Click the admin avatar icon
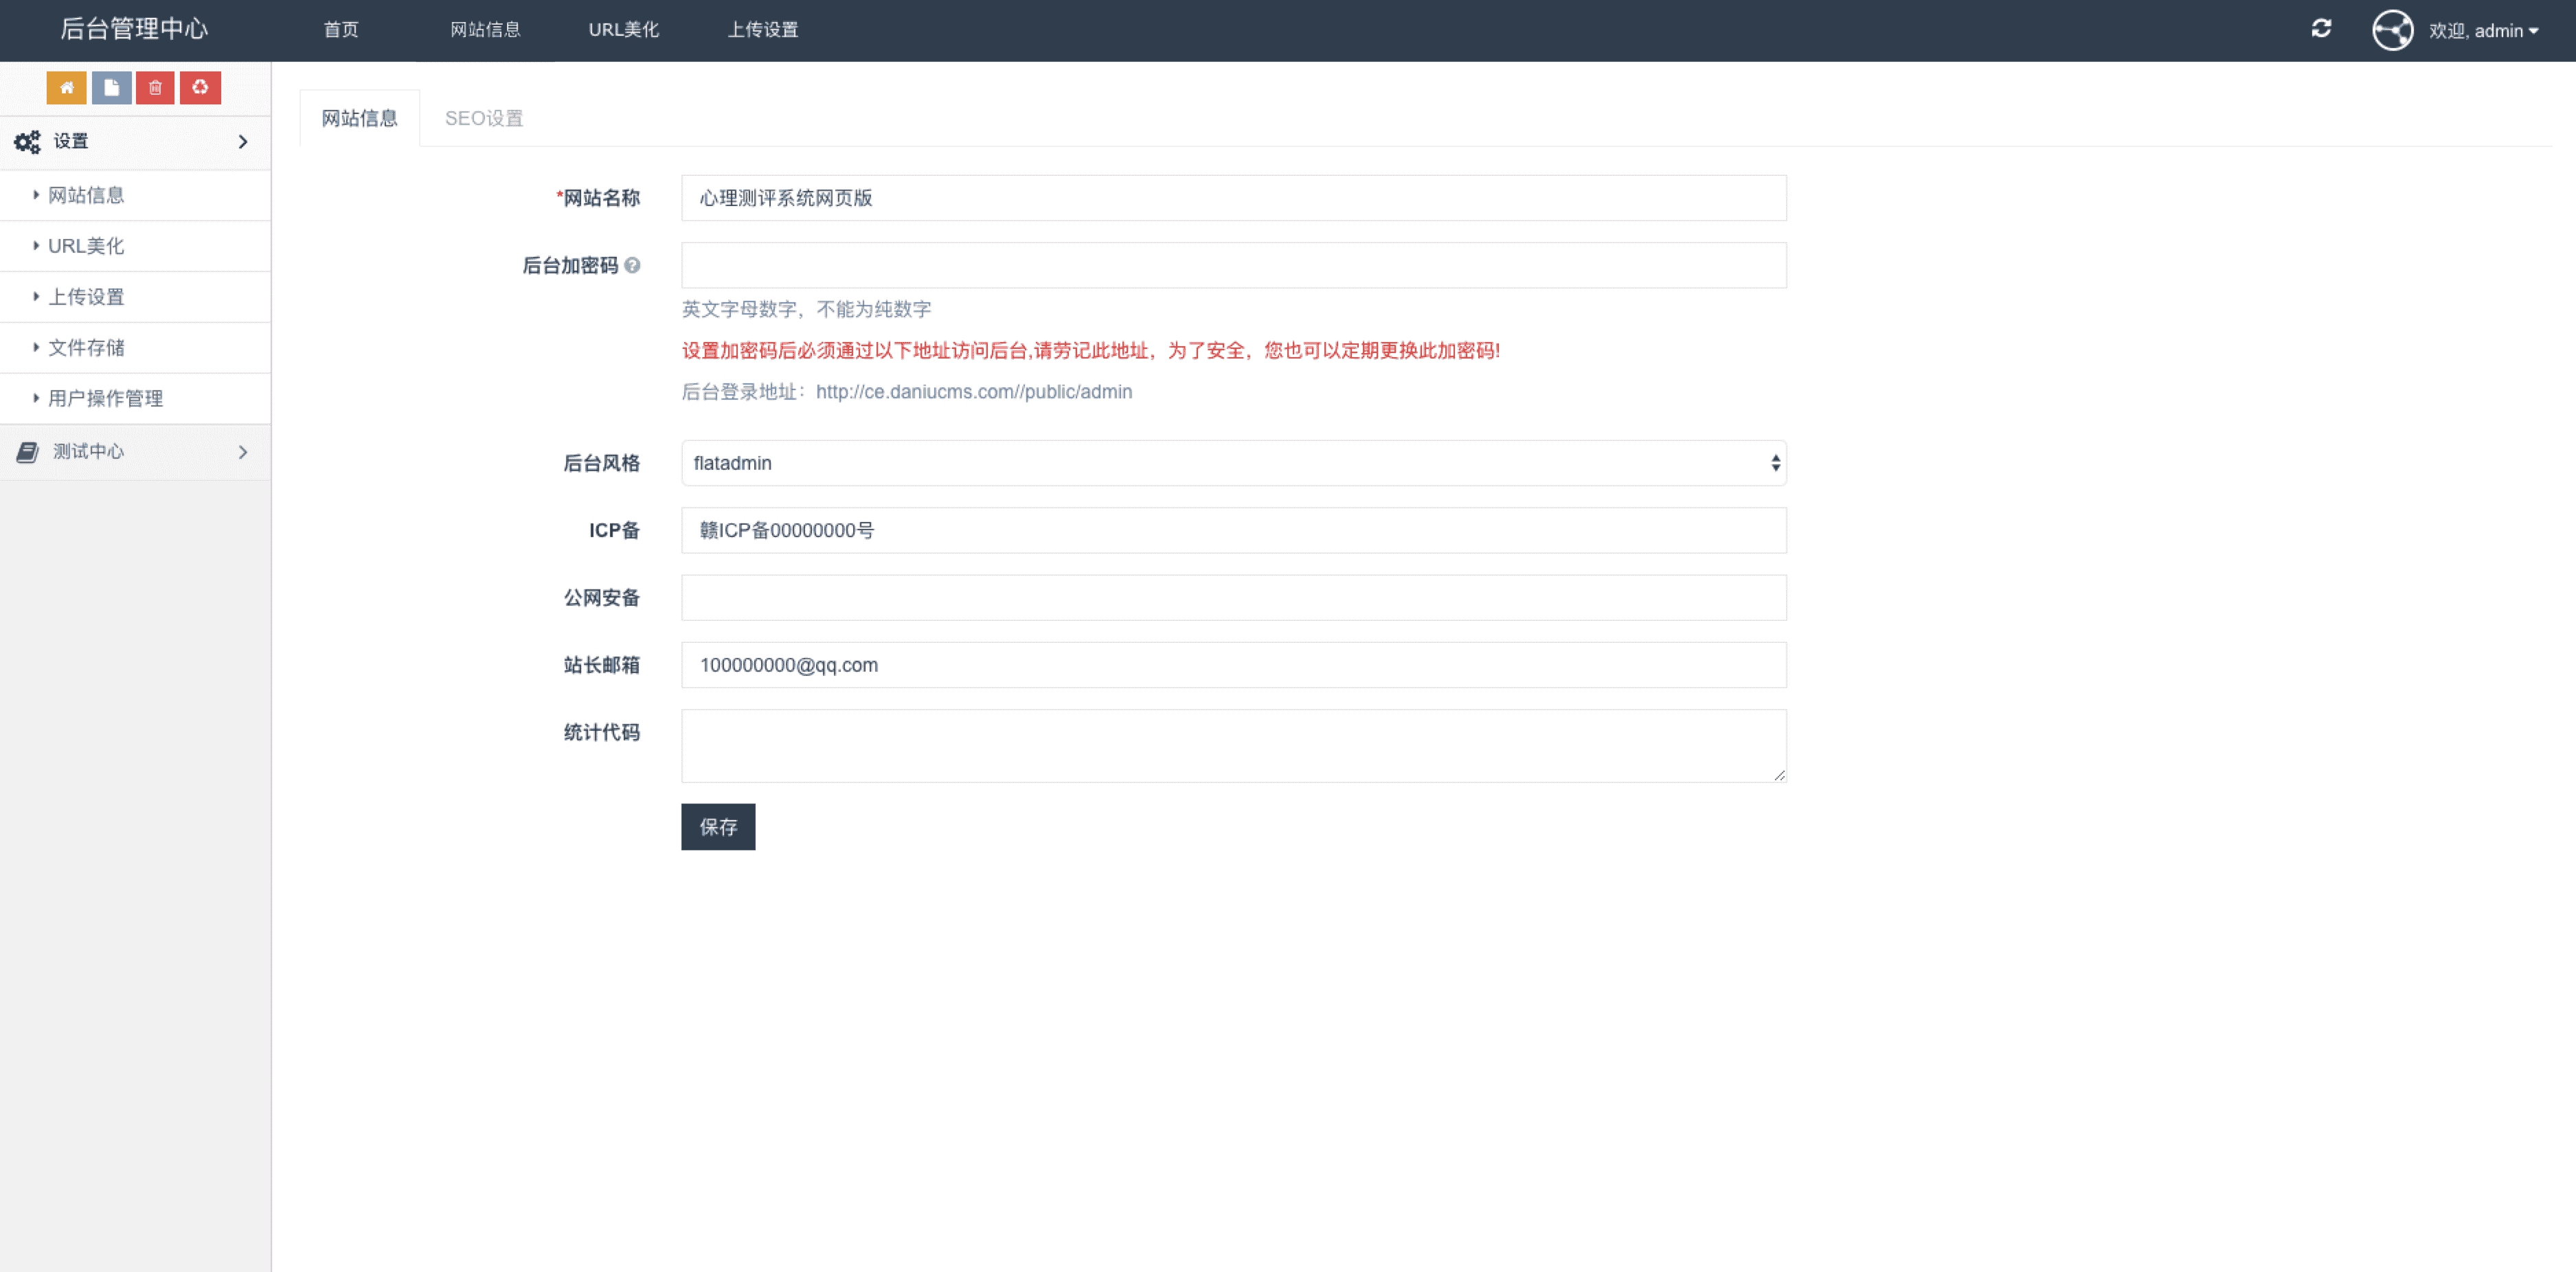Viewport: 2576px width, 1272px height. (x=2392, y=30)
